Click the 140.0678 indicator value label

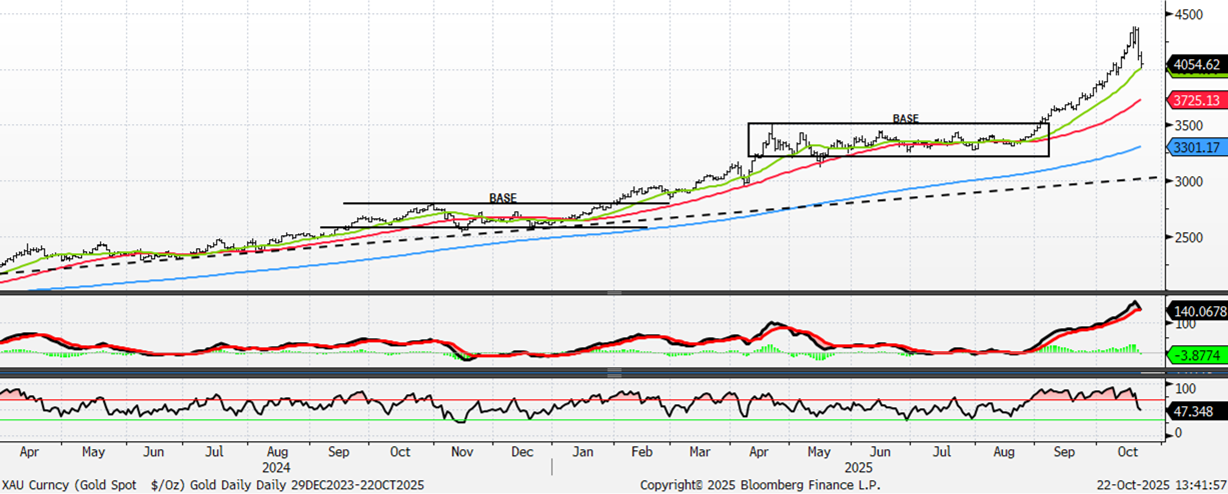tap(1198, 312)
